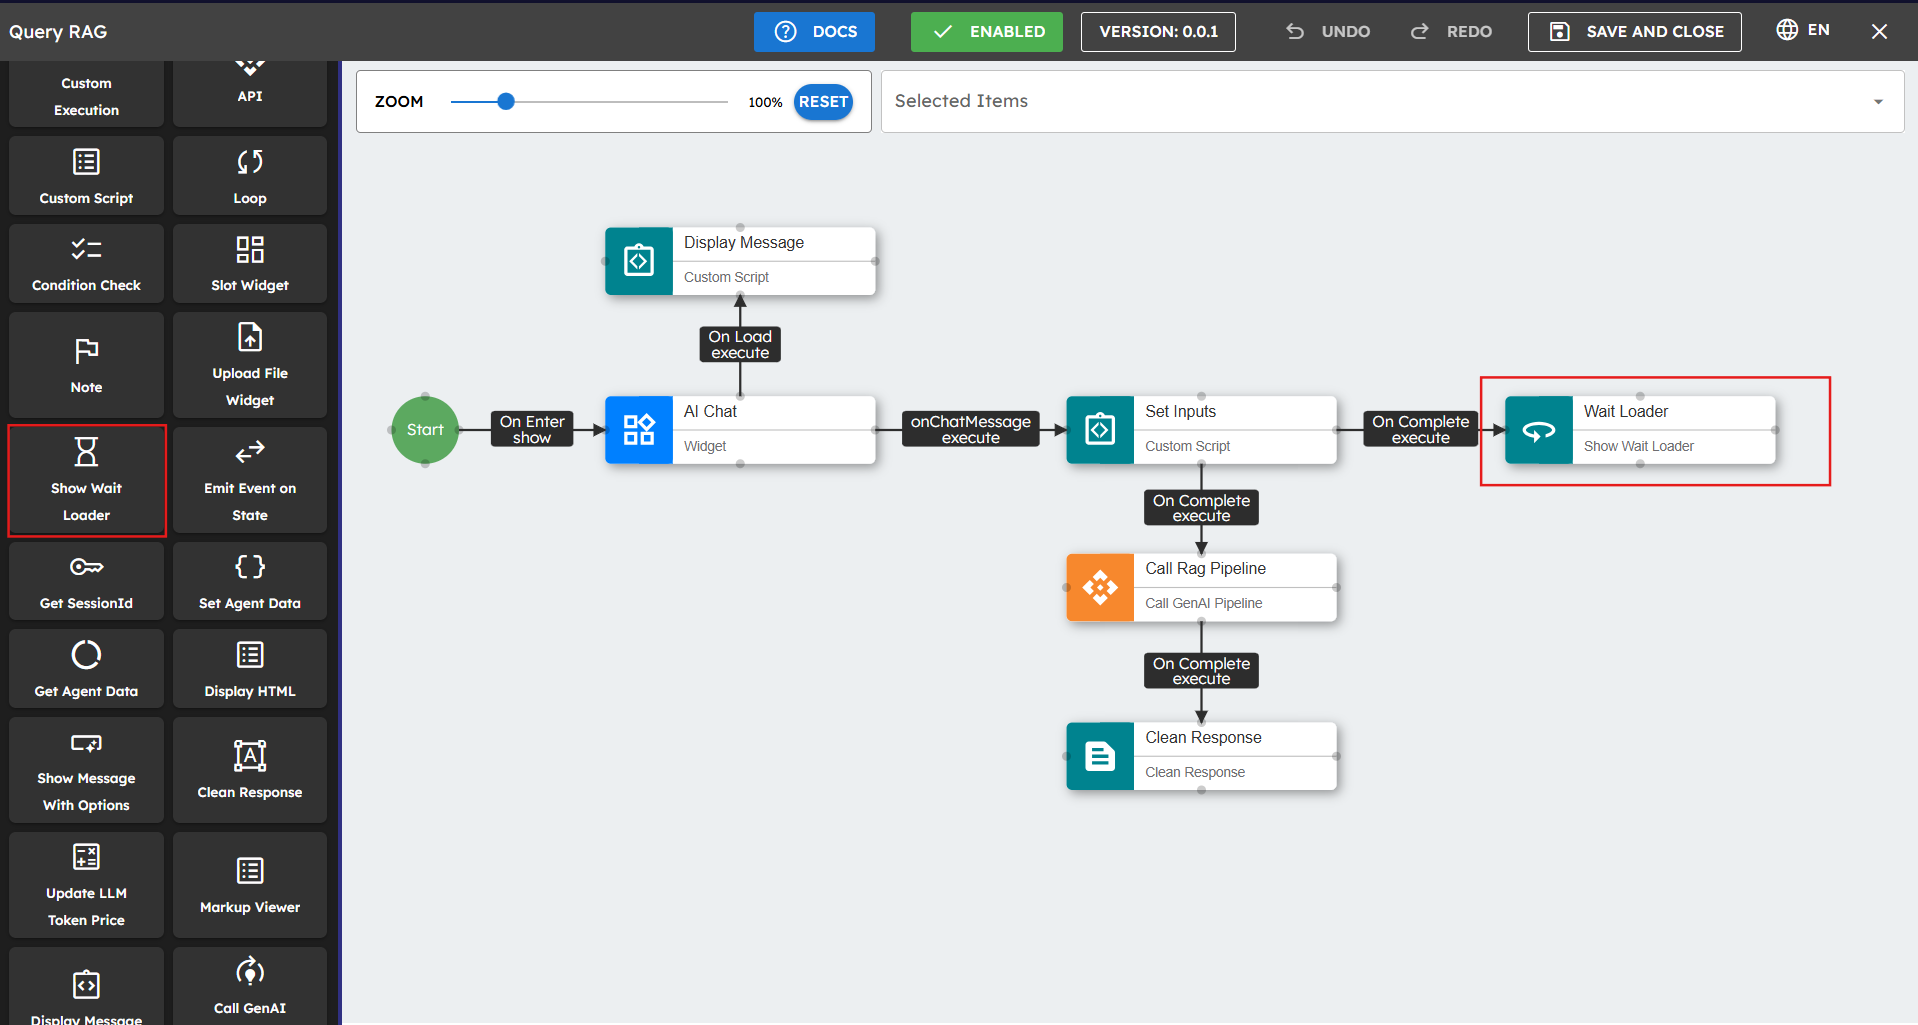This screenshot has height=1025, width=1918.
Task: Choose the Upload File Widget tool
Action: click(249, 365)
